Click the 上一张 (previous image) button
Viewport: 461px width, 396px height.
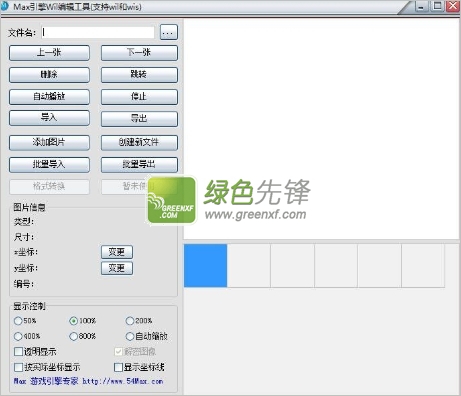49,53
